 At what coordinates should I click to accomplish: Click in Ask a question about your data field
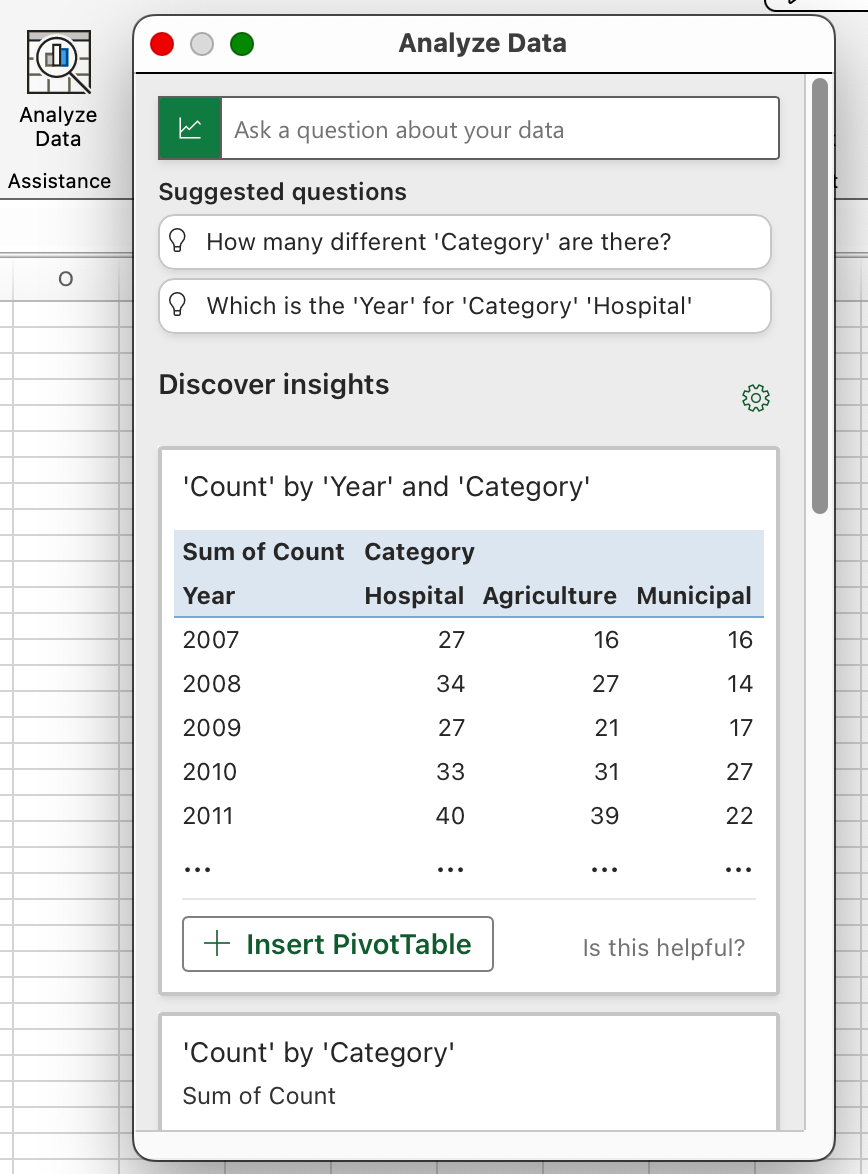click(500, 129)
